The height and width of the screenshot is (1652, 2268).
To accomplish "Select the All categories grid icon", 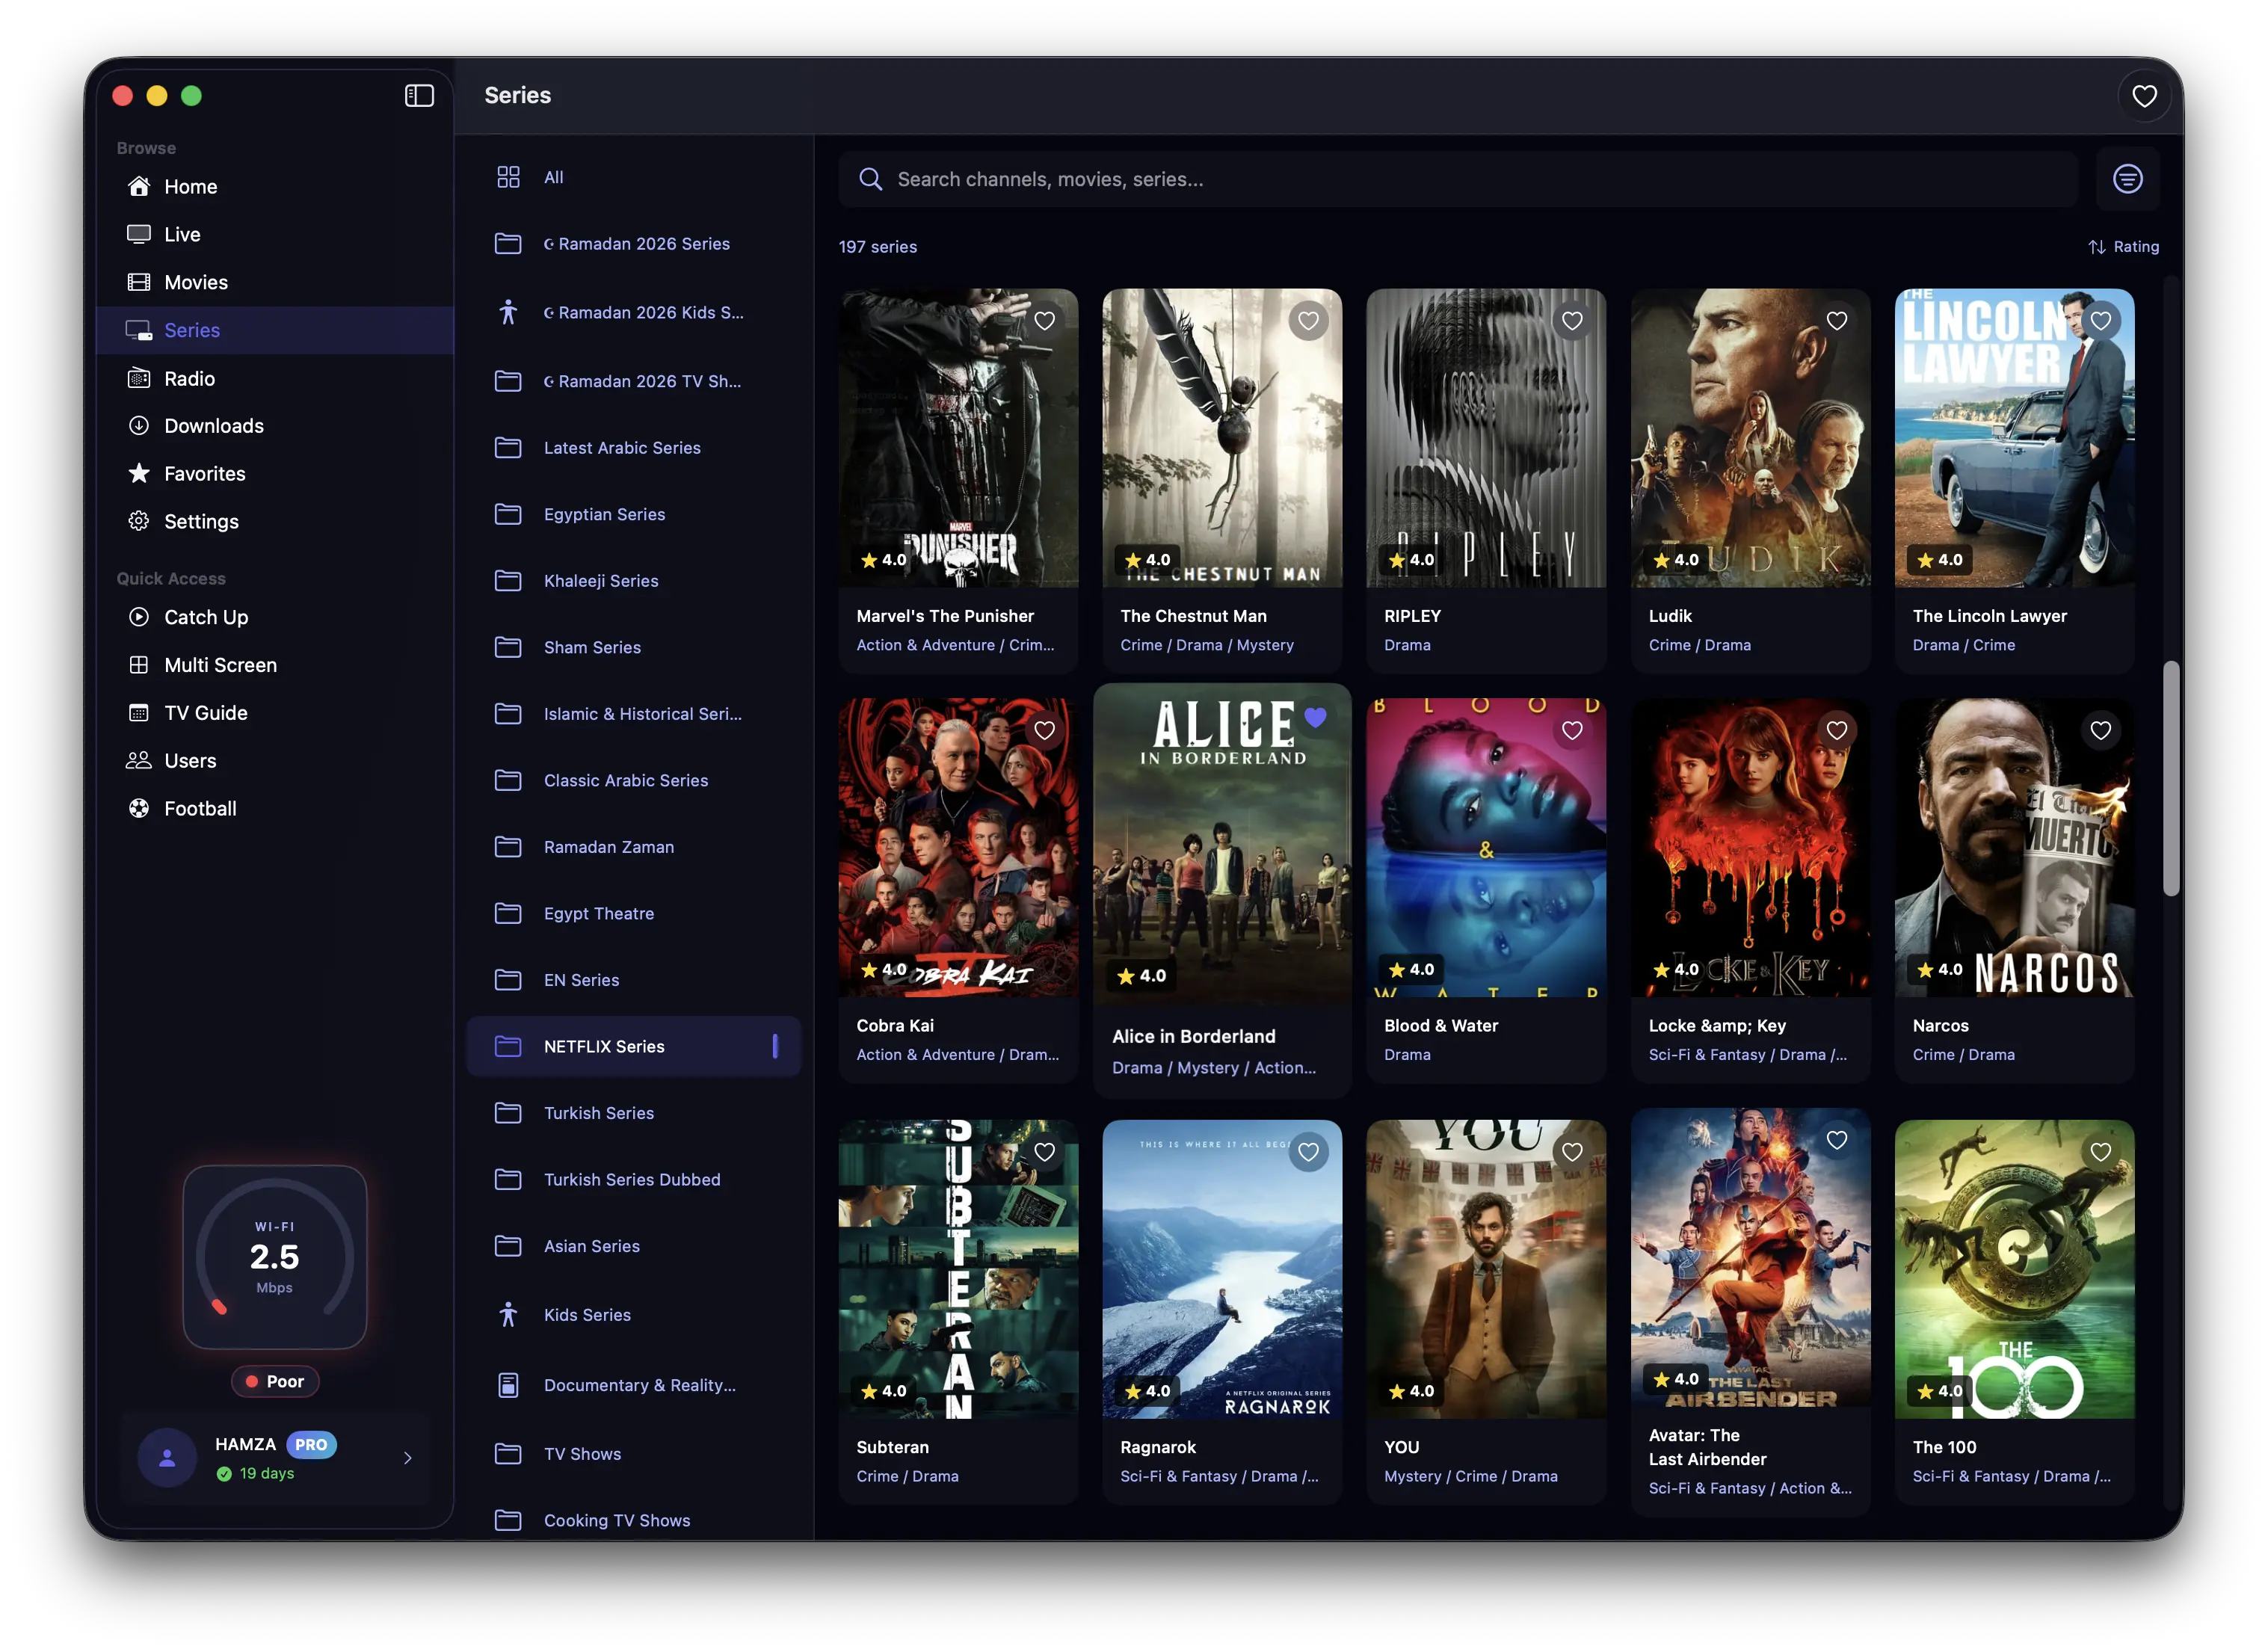I will point(508,177).
